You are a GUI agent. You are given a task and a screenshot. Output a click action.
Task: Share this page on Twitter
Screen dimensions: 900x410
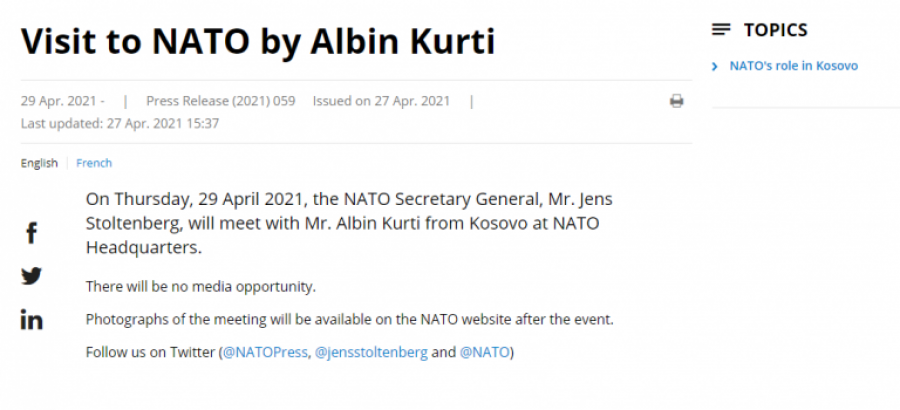[32, 276]
